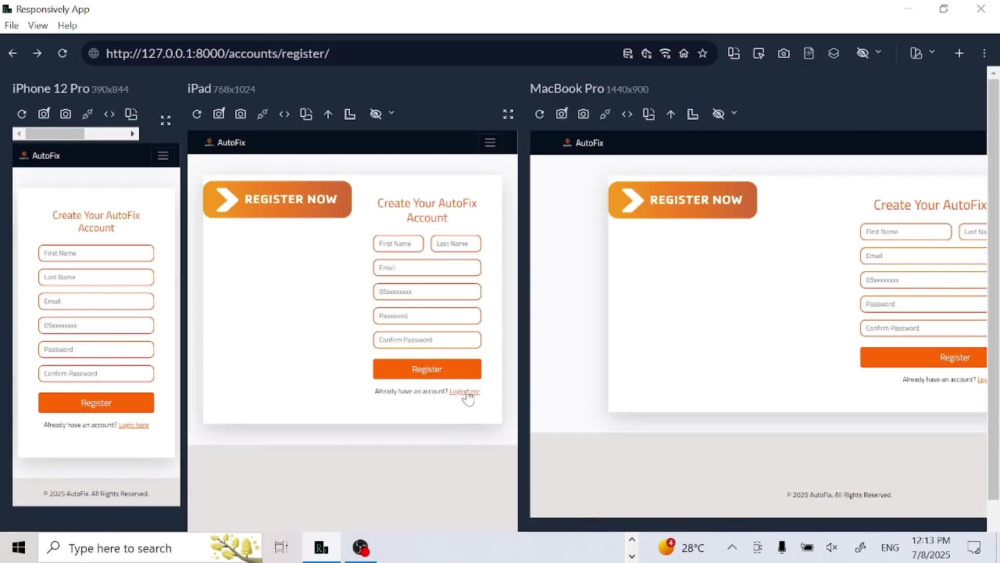Reload all devices with the main refresh icon
1000x563 pixels.
pos(62,54)
